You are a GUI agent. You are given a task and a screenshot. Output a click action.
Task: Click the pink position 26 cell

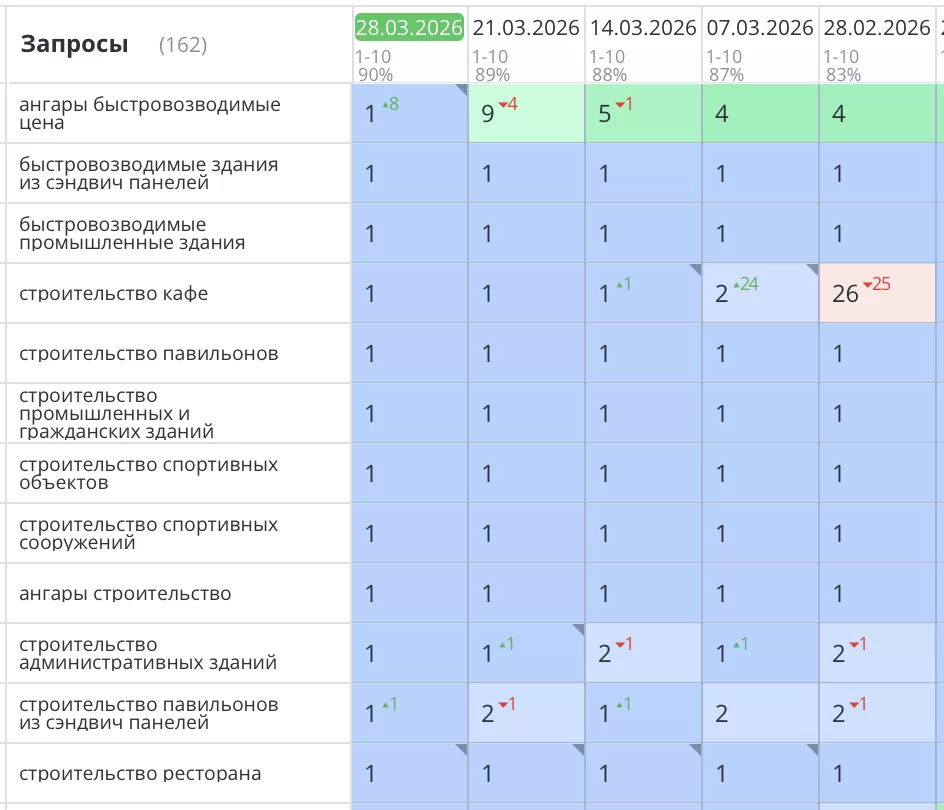[877, 294]
